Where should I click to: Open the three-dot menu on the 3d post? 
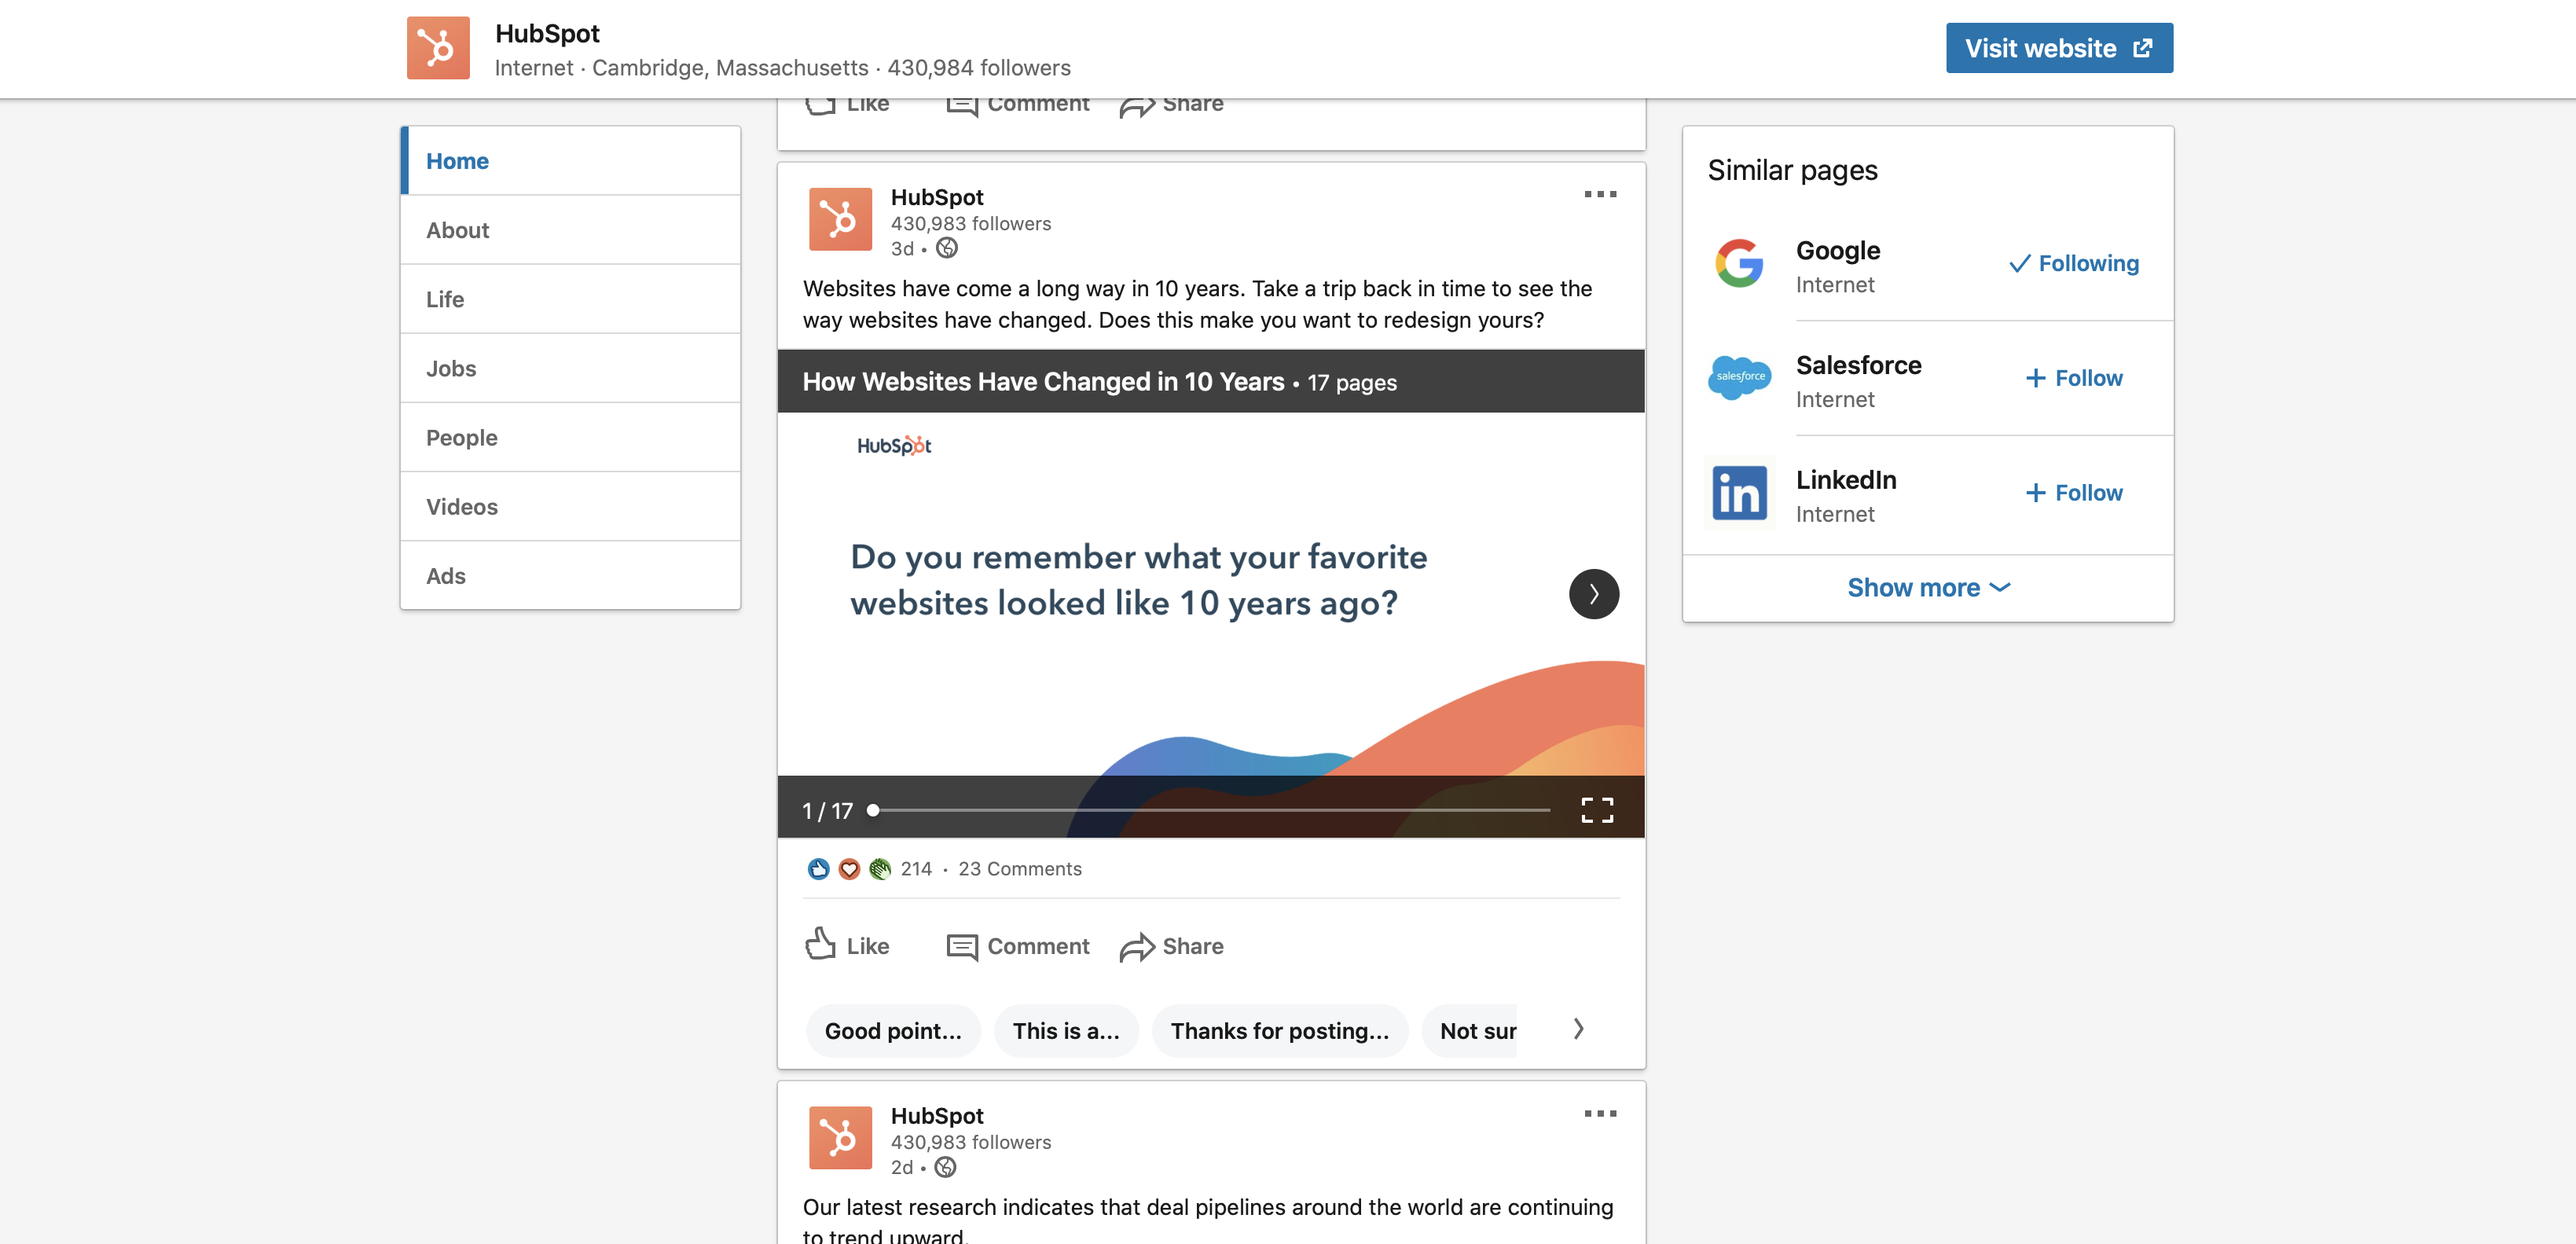point(1600,194)
